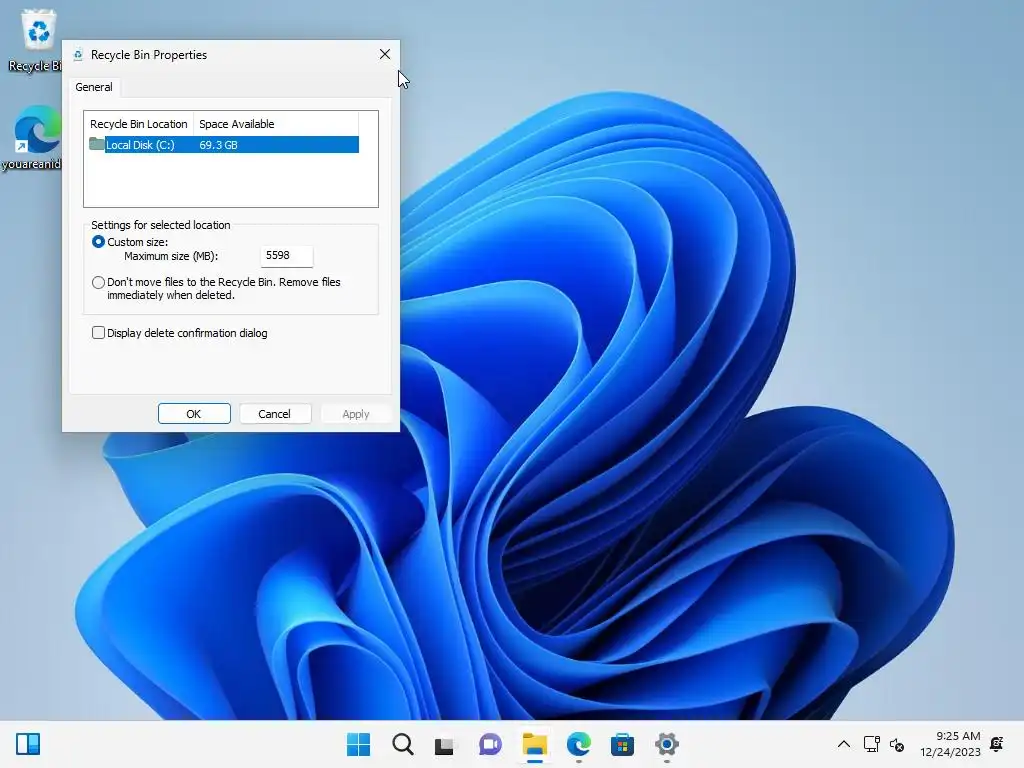Click the Cancel button
This screenshot has height=768, width=1024.
(x=275, y=413)
